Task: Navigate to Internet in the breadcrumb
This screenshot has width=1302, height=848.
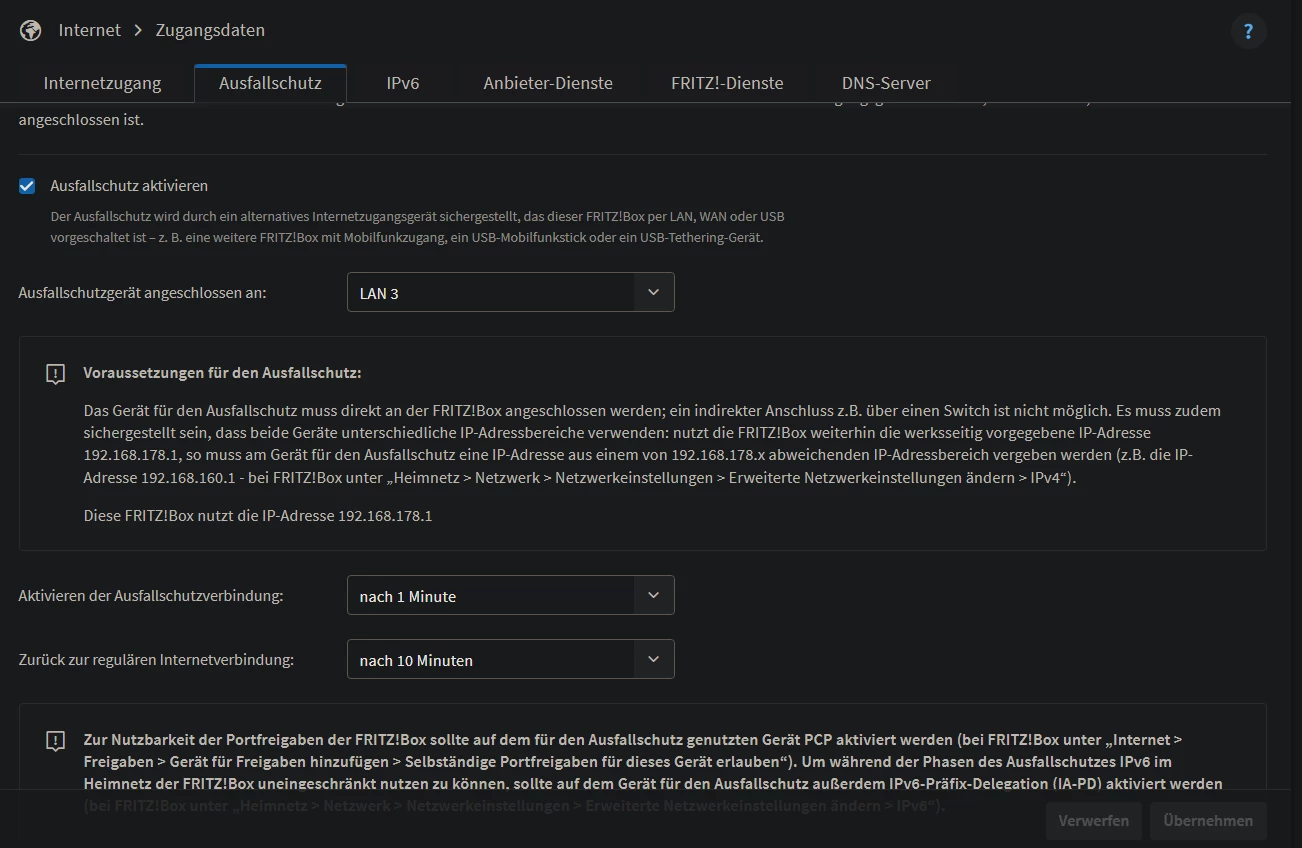Action: [x=89, y=30]
